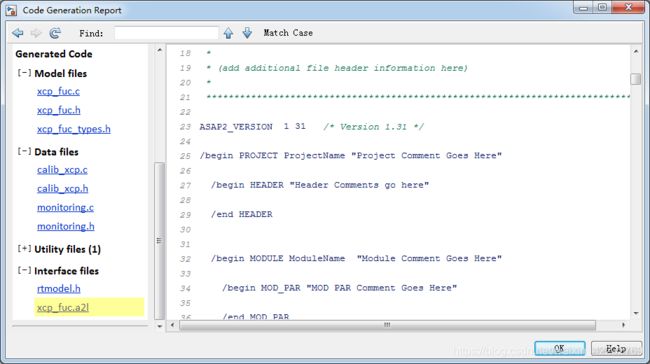The image size is (650, 364).
Task: Click the OK button
Action: [560, 348]
